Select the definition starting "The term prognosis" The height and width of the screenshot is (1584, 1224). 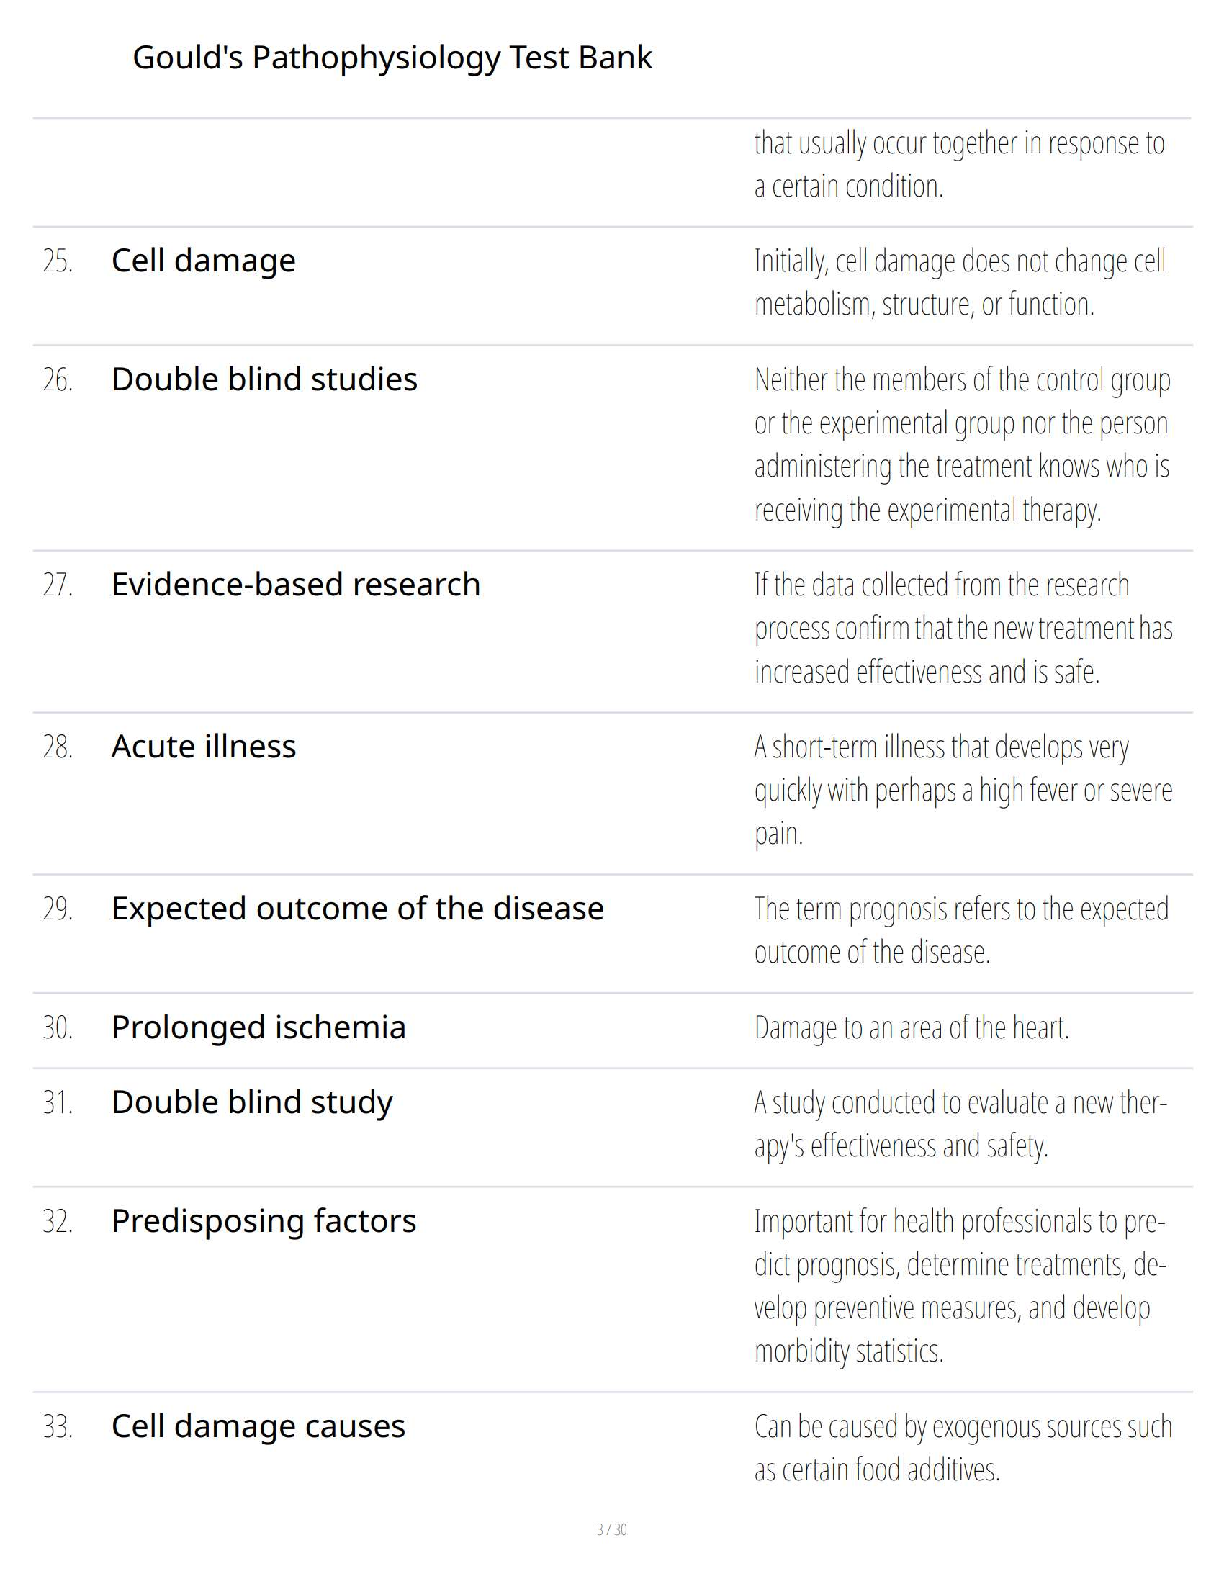[x=960, y=930]
